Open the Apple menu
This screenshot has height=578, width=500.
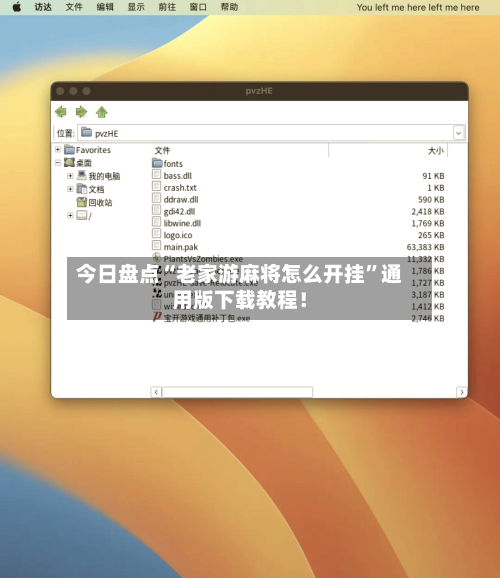click(x=17, y=7)
